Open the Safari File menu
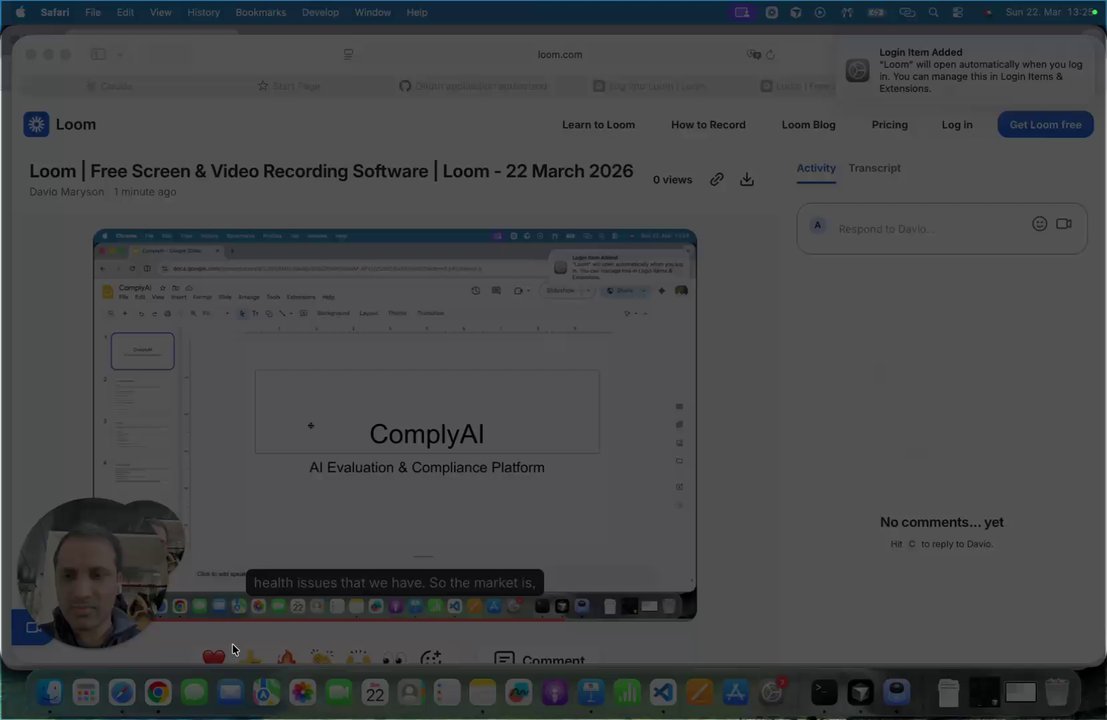The width and height of the screenshot is (1107, 720). (92, 12)
